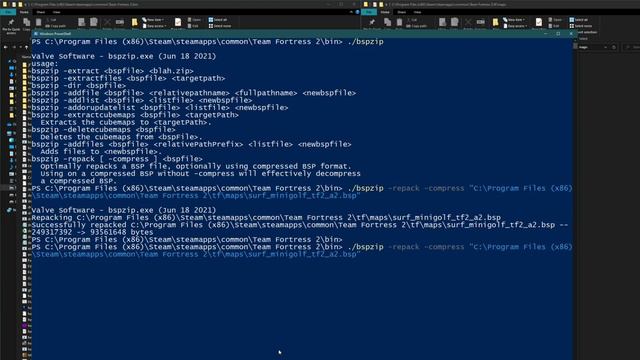Click the '249317392 -> 93561648 bytes' output line
Viewport: 640px width, 360px height.
pos(93,232)
